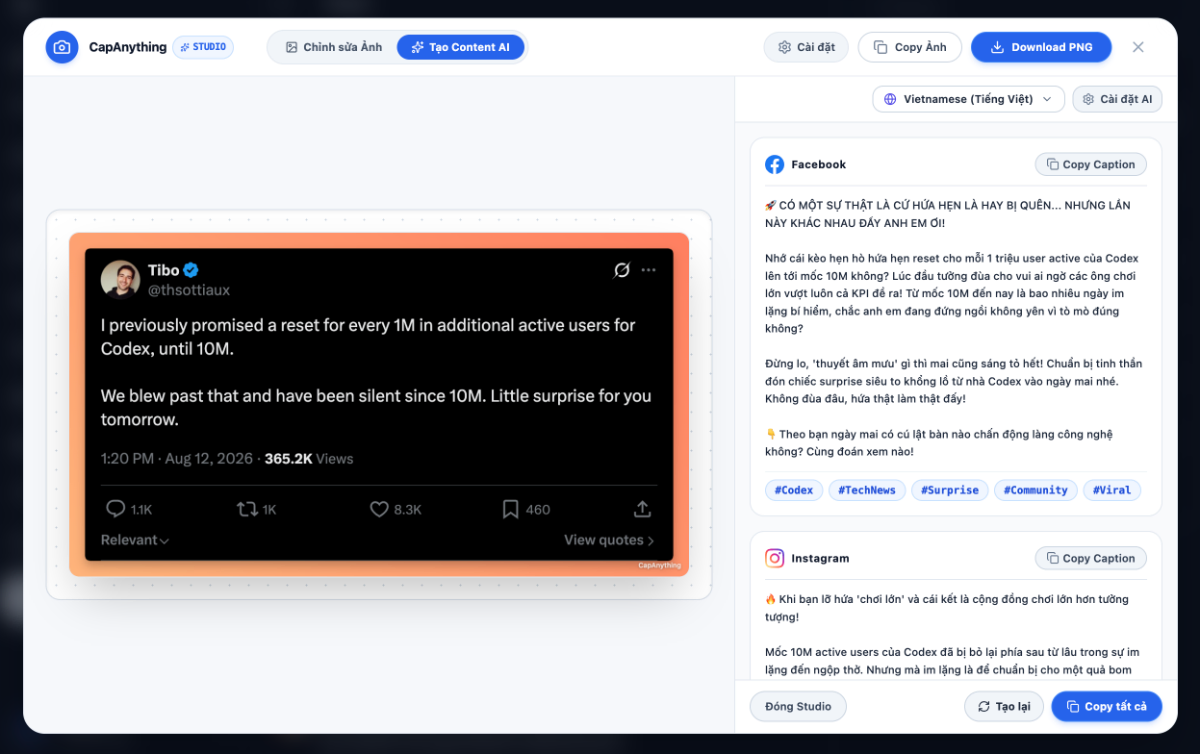Open the Cài đặt AI button
Screen dimensions: 1200x754
tap(1117, 99)
